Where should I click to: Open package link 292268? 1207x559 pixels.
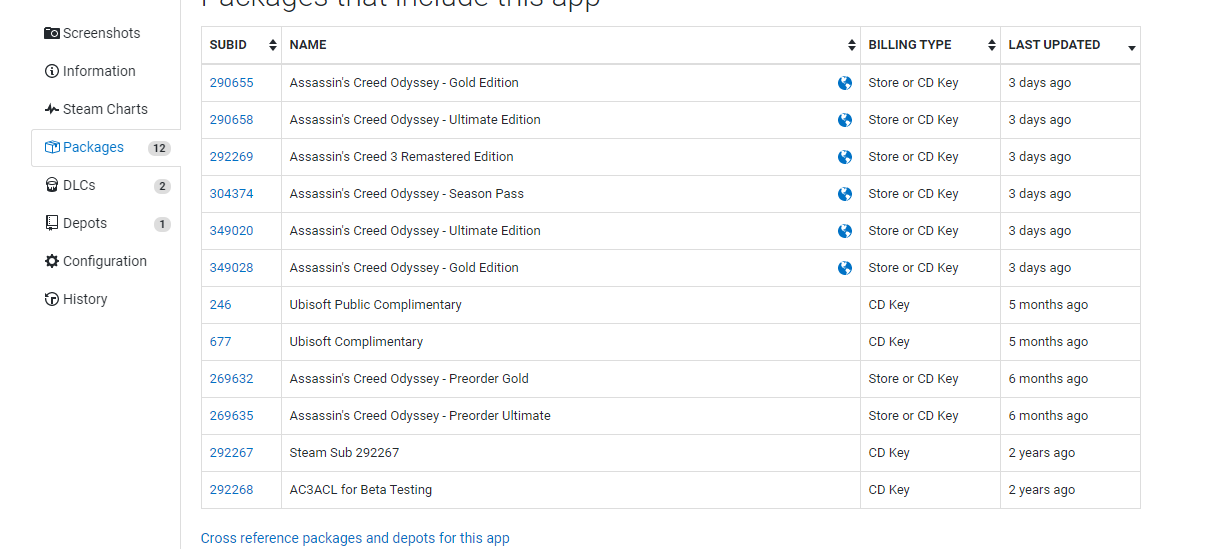tap(231, 490)
